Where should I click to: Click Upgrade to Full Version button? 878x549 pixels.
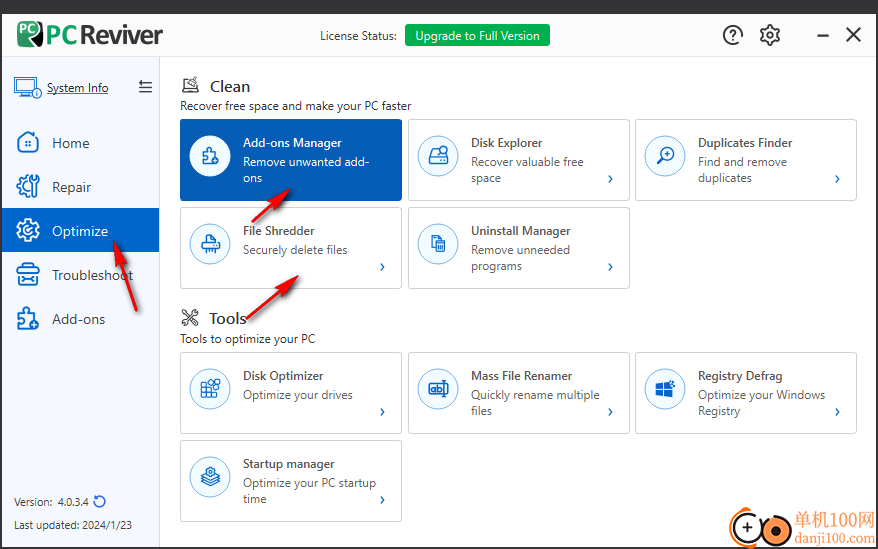pyautogui.click(x=477, y=35)
